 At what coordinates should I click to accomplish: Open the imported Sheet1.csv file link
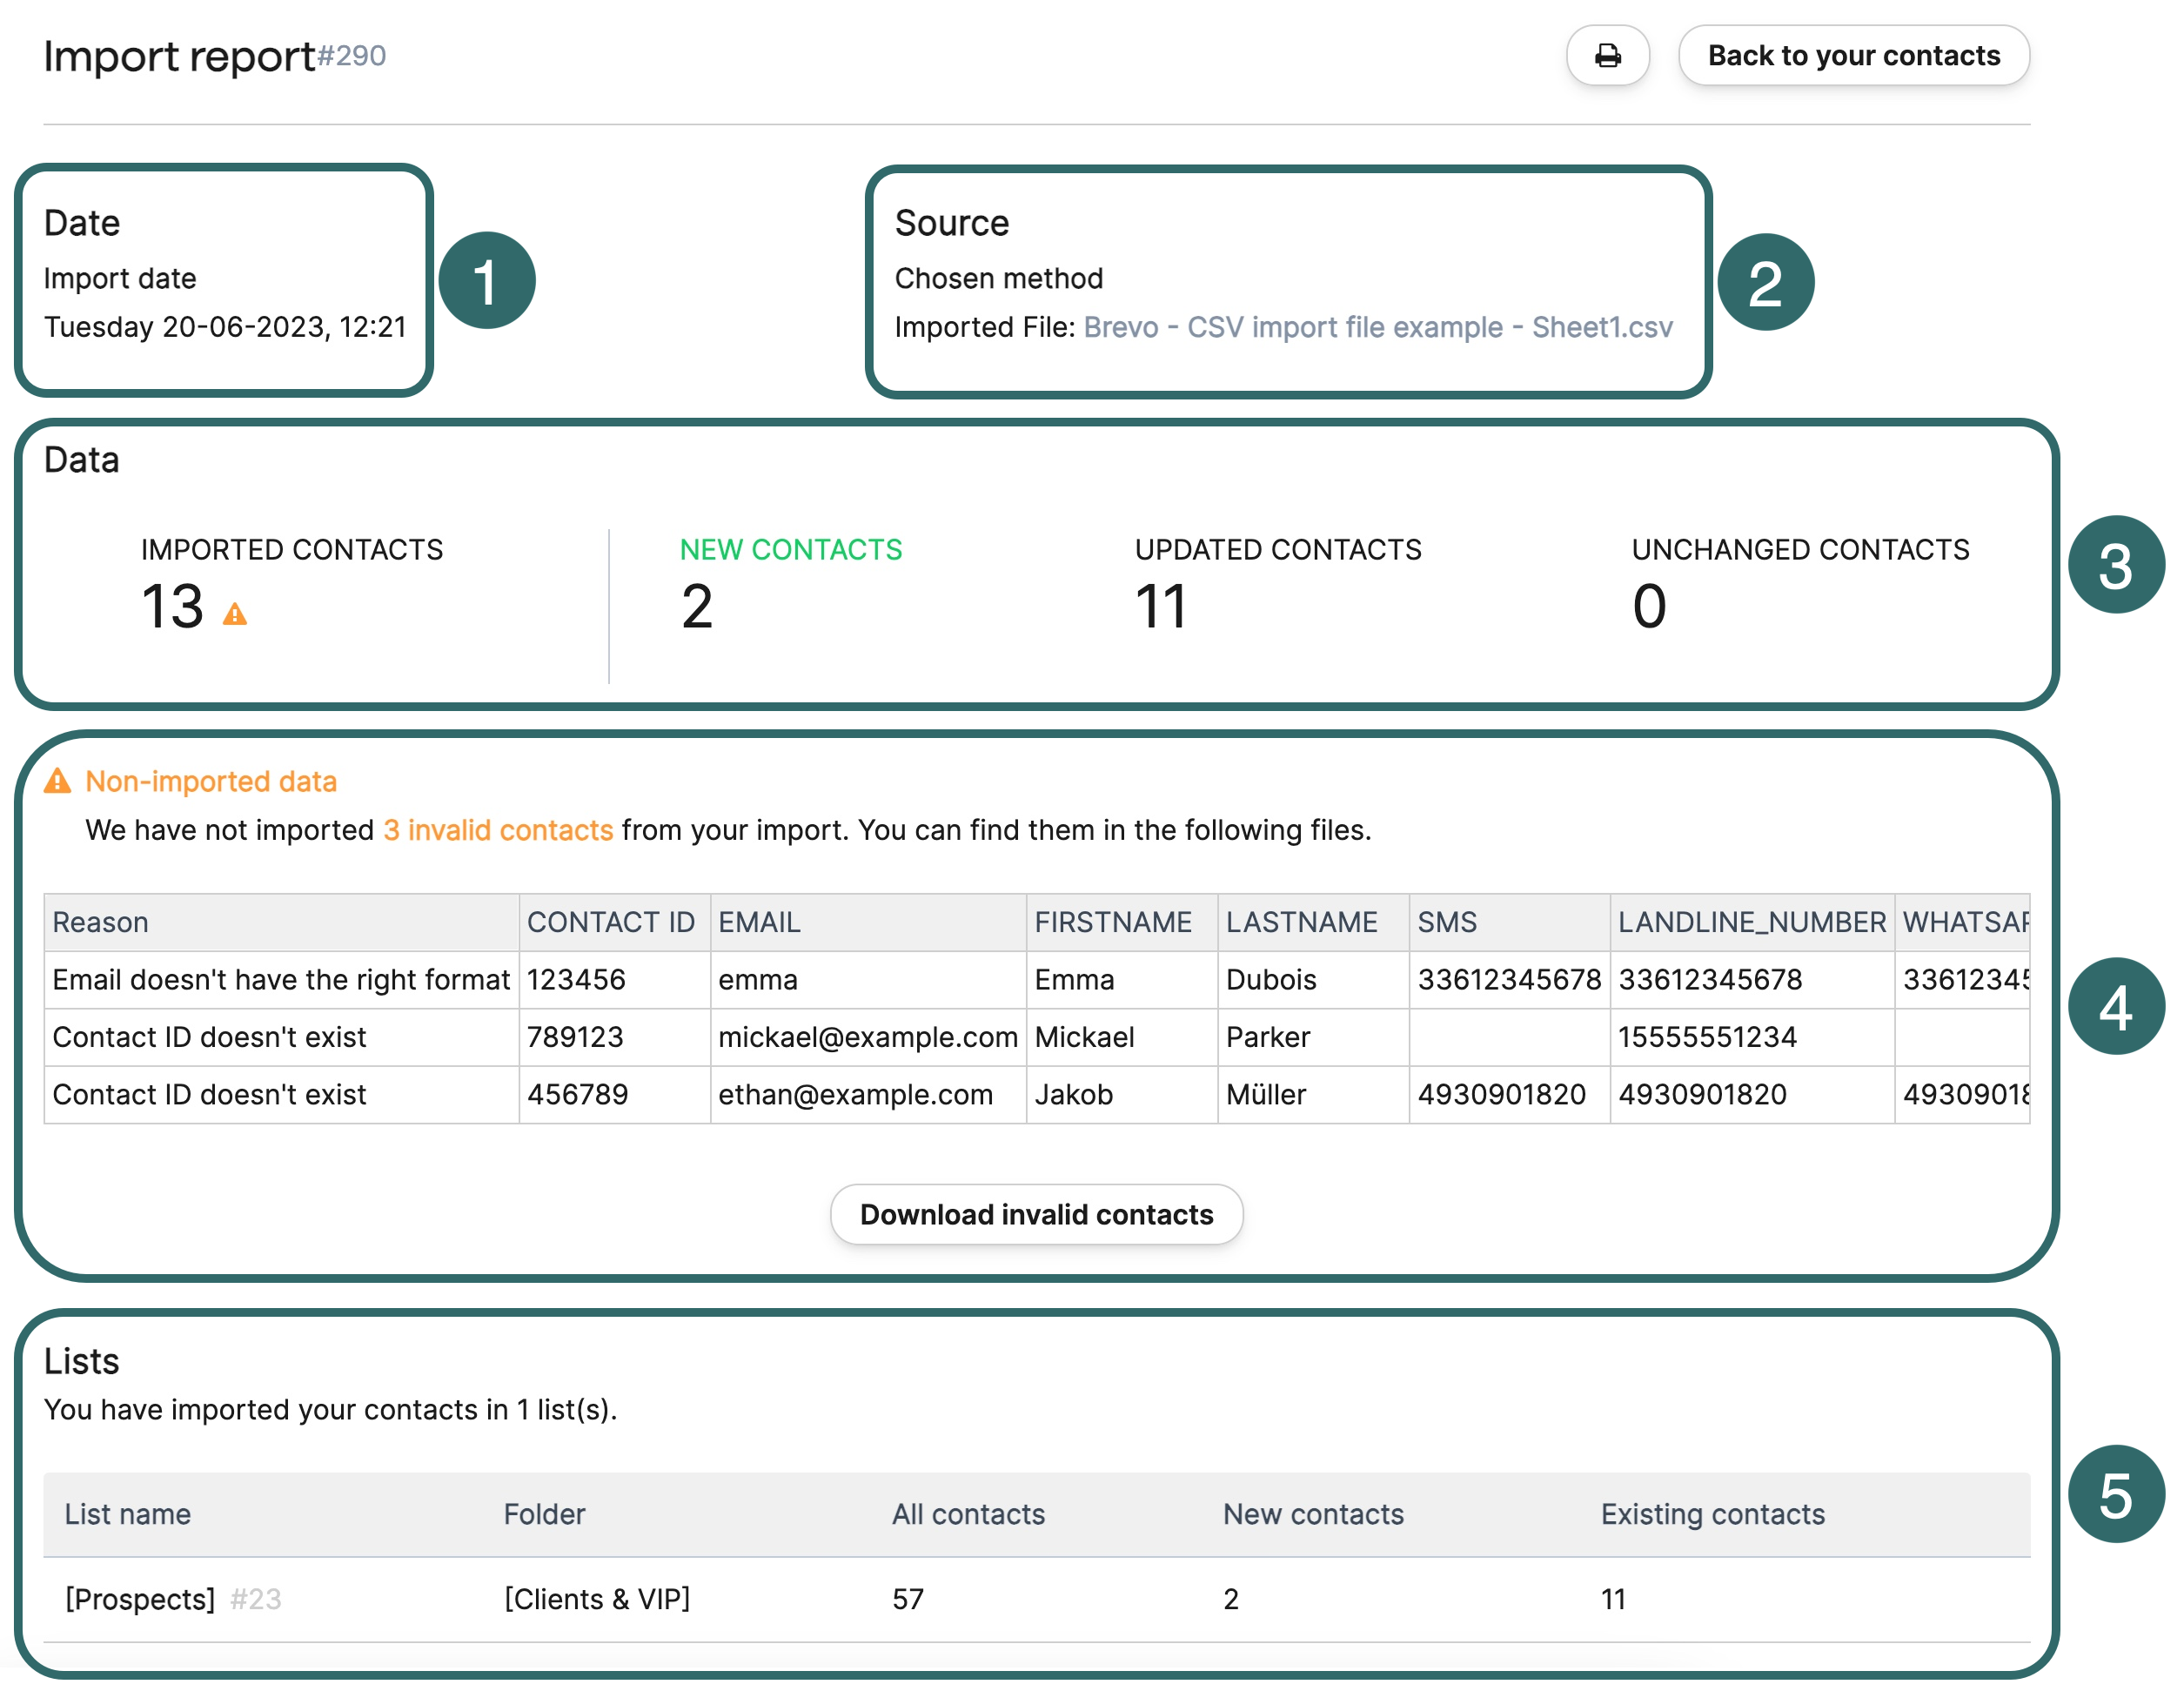pos(1377,327)
